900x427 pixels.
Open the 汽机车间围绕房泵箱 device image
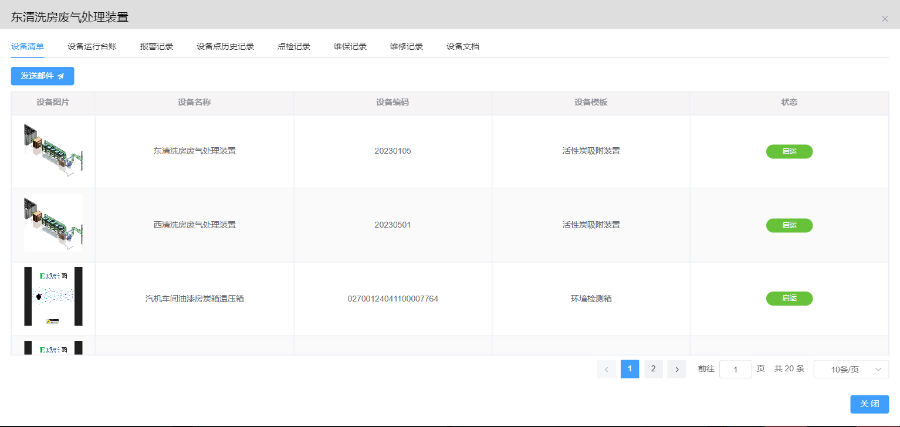[53, 297]
